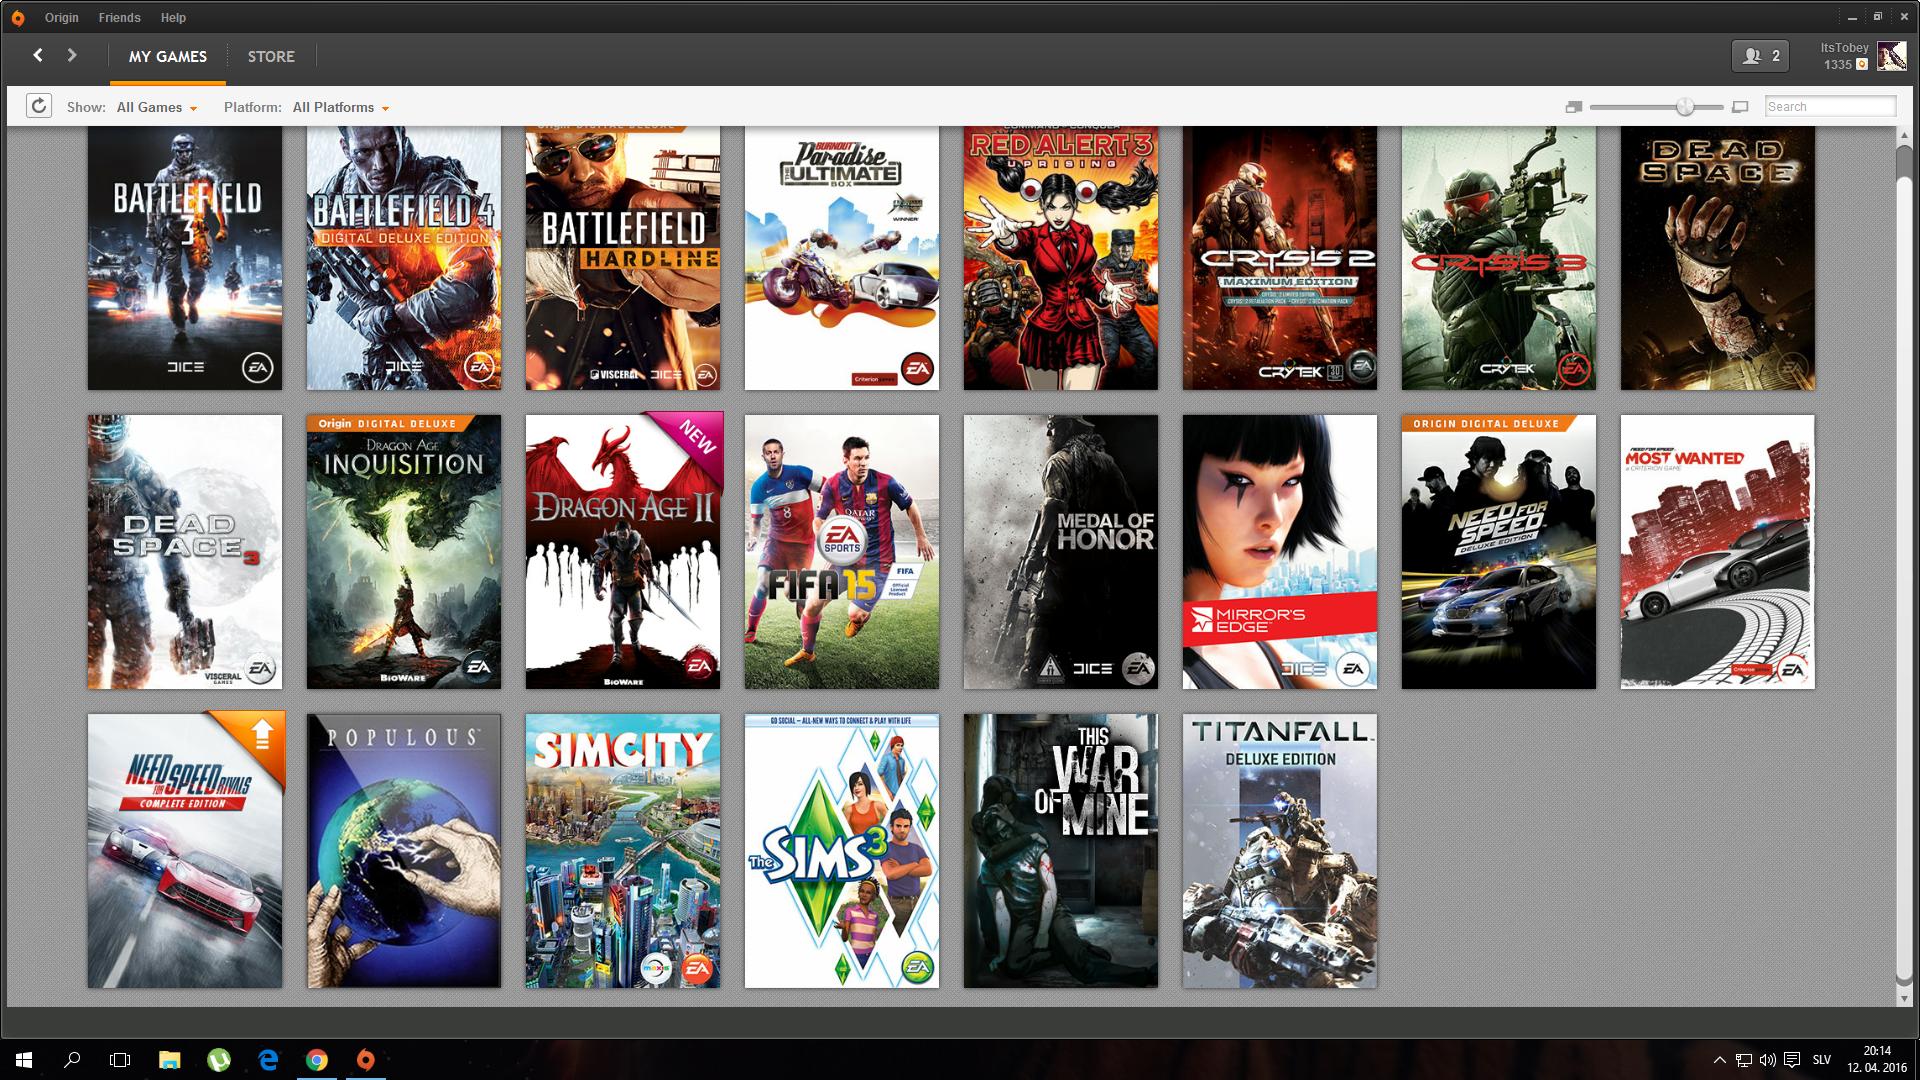
Task: Refresh the games library
Action: pos(38,106)
